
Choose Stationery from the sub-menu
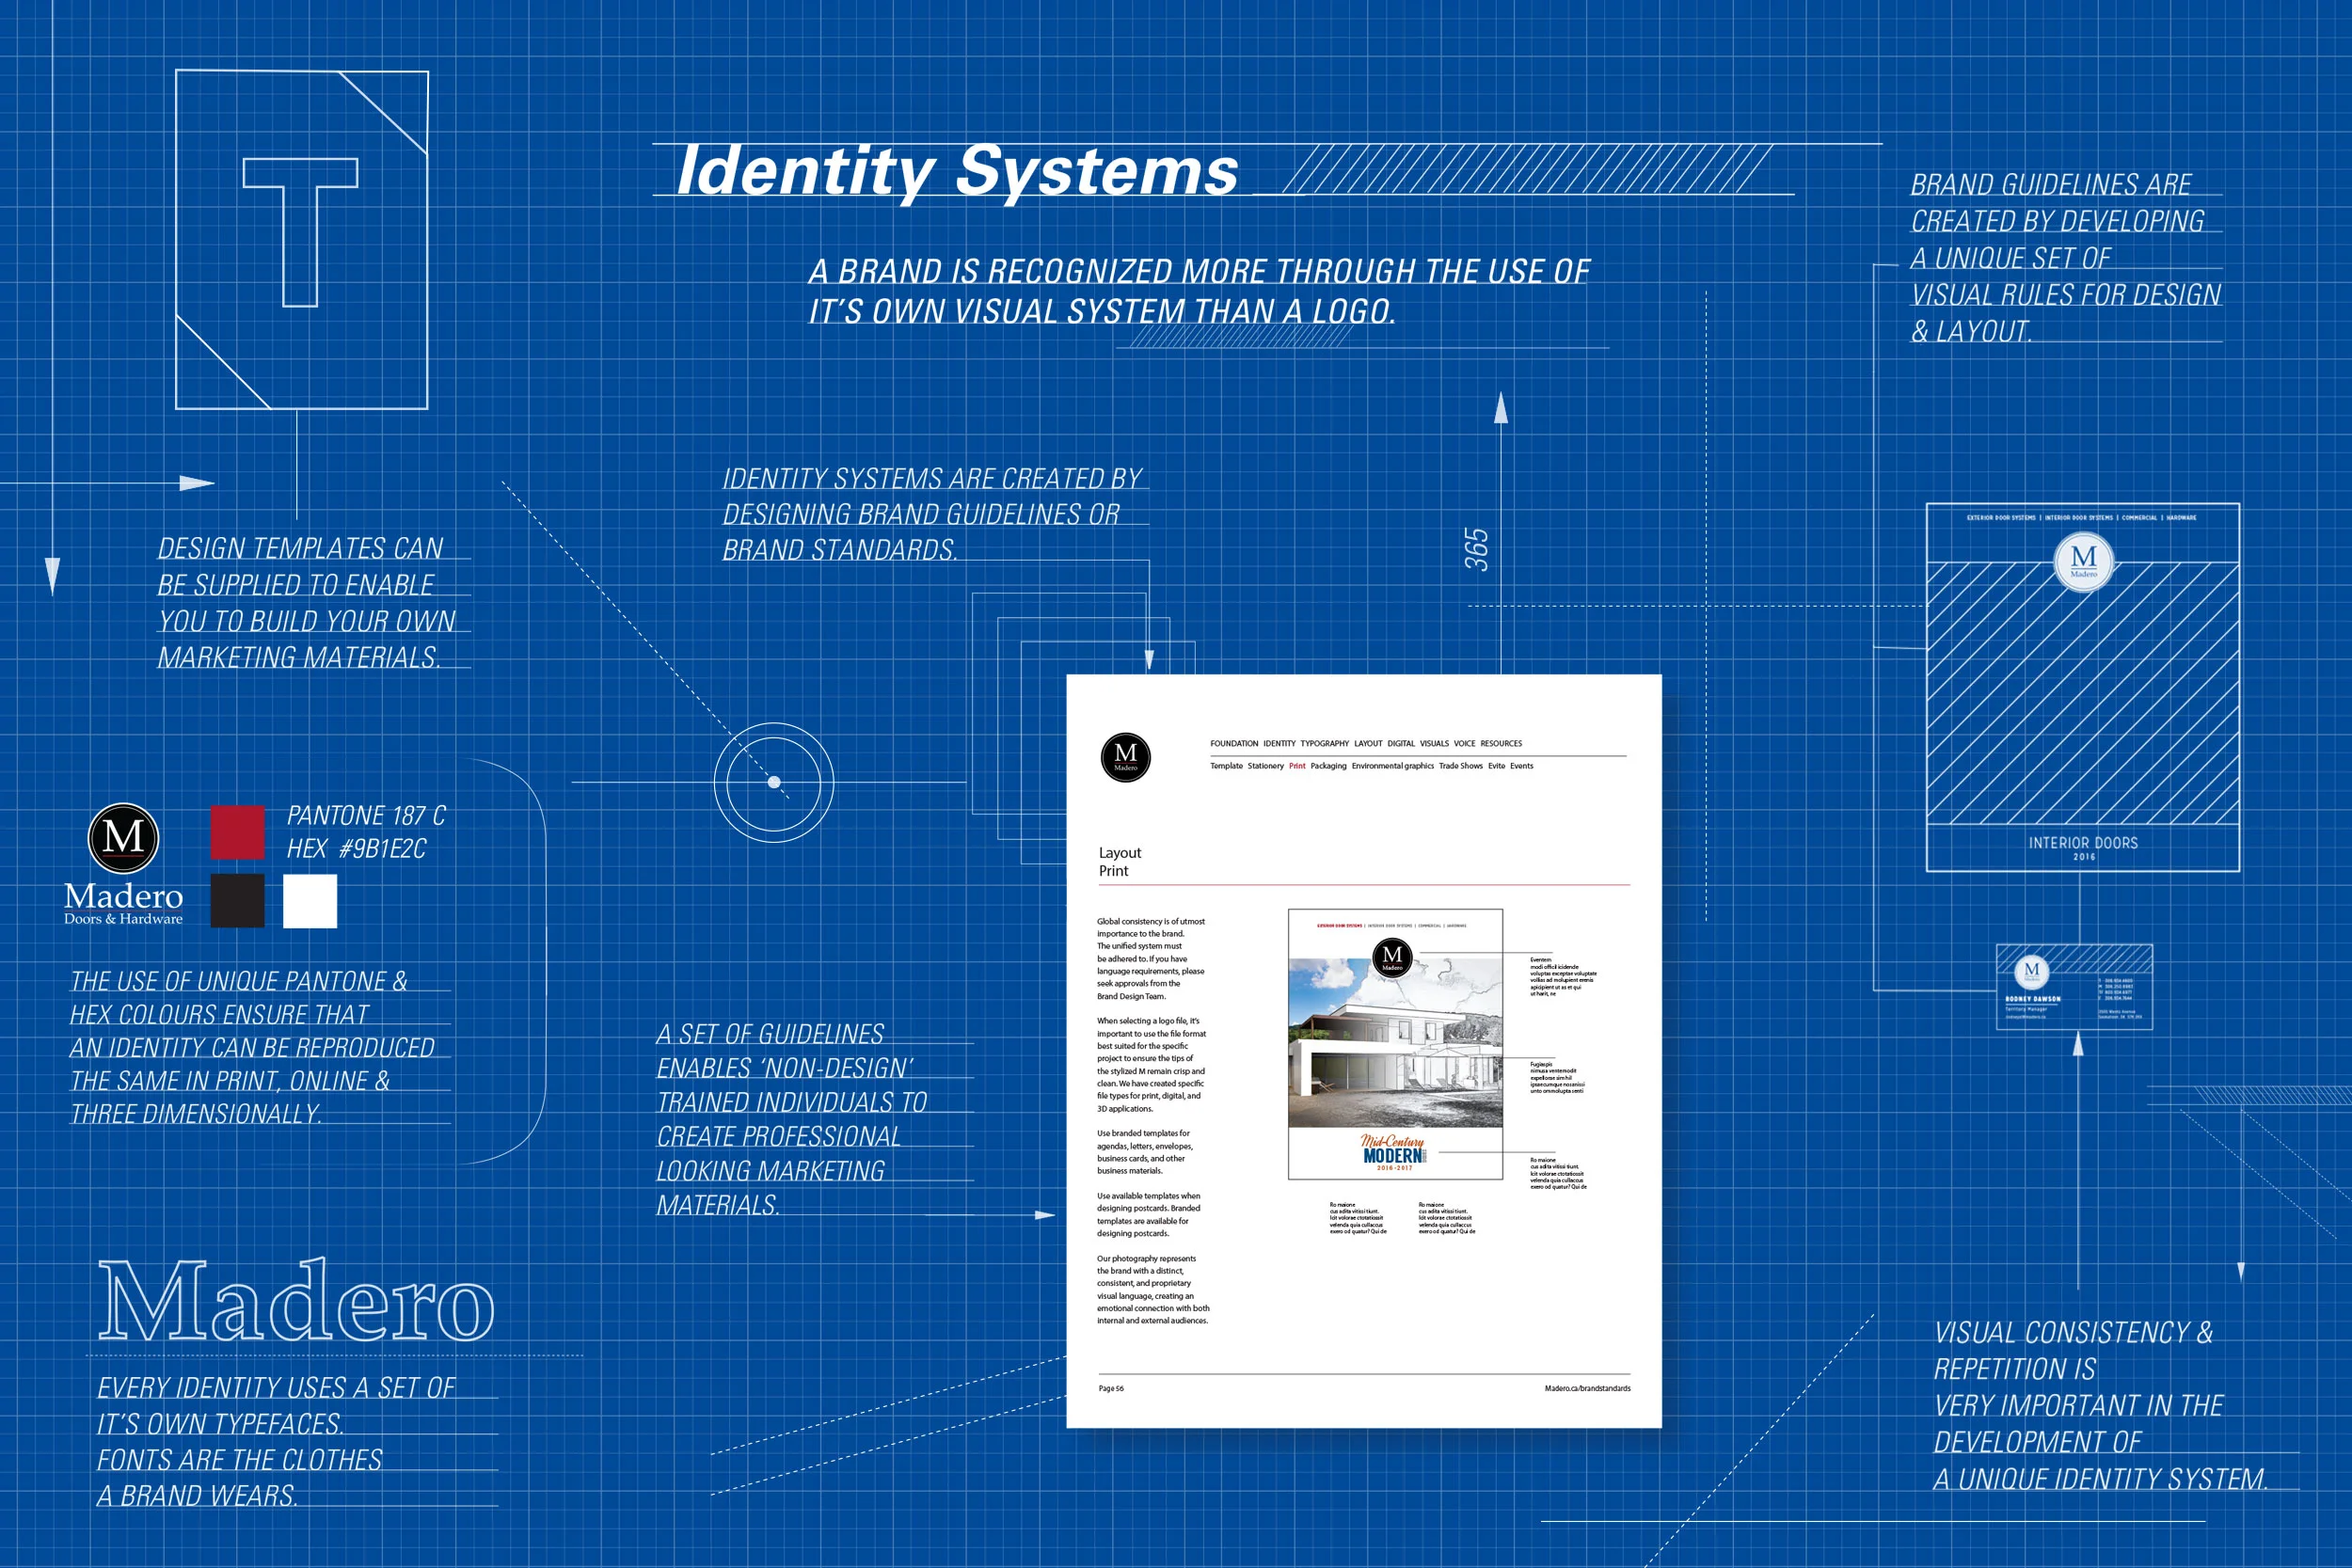[x=1266, y=766]
